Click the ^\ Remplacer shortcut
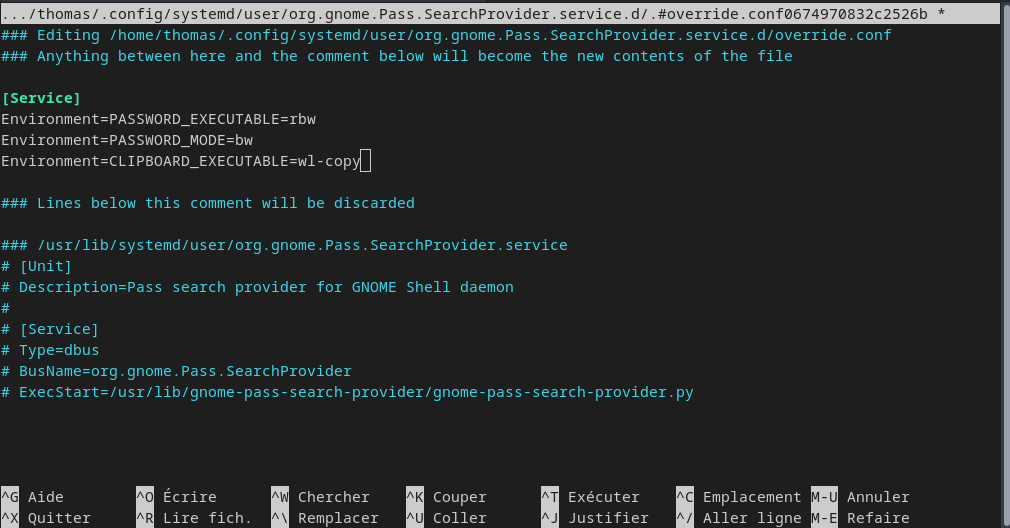Image resolution: width=1010 pixels, height=528 pixels. point(325,518)
